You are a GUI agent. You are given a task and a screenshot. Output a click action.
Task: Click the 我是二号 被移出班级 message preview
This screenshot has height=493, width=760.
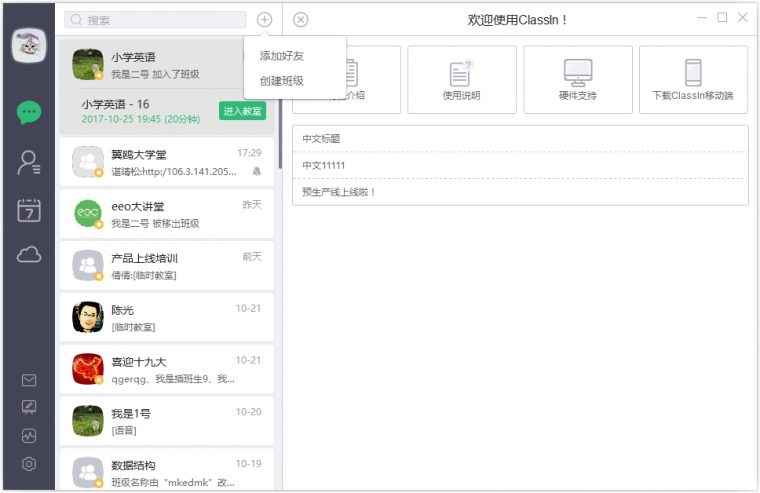[x=155, y=223]
